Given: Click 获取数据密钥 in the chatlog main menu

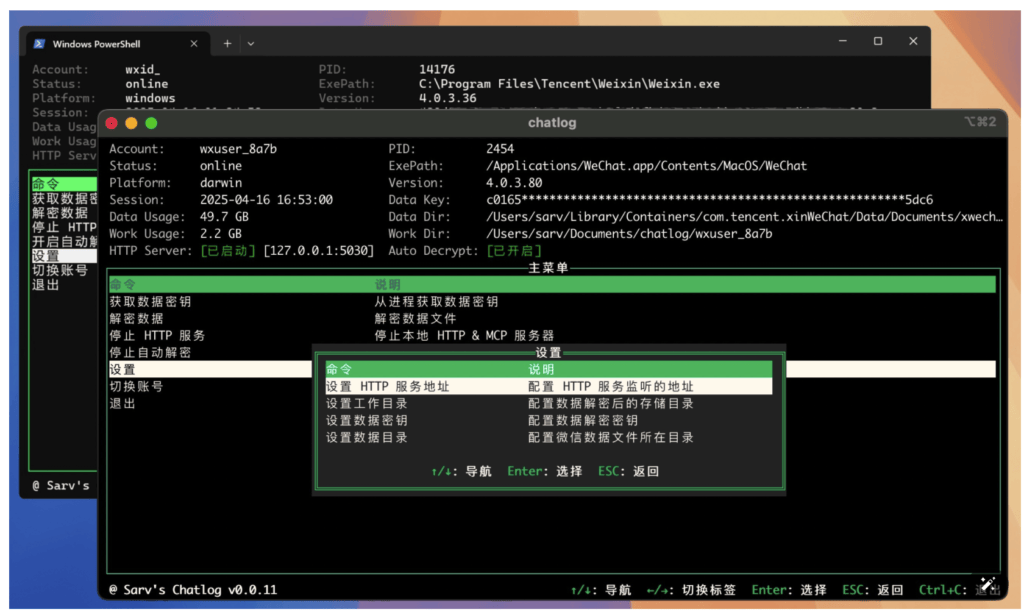Looking at the screenshot, I should click(150, 302).
